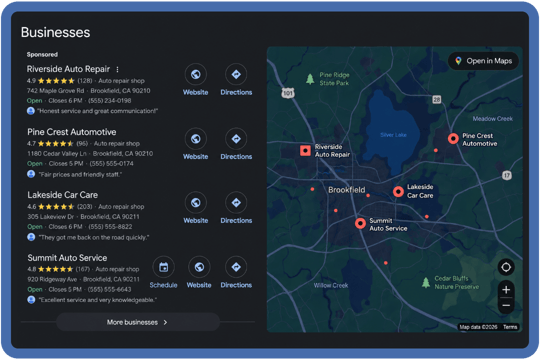The image size is (540, 360).
Task: Open Summit Auto Service listing title
Action: (x=67, y=258)
